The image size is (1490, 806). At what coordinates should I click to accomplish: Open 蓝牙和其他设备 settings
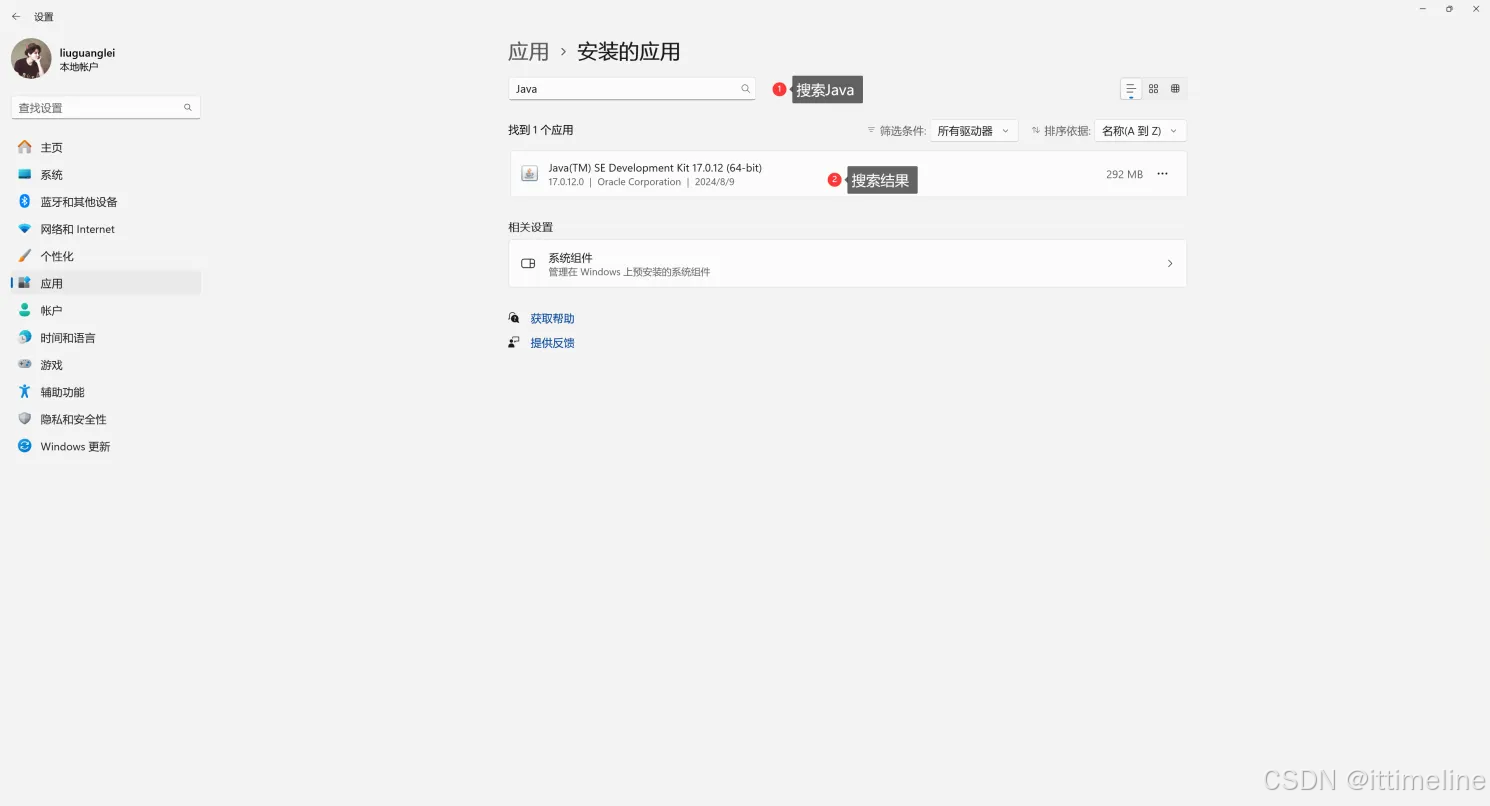point(106,202)
